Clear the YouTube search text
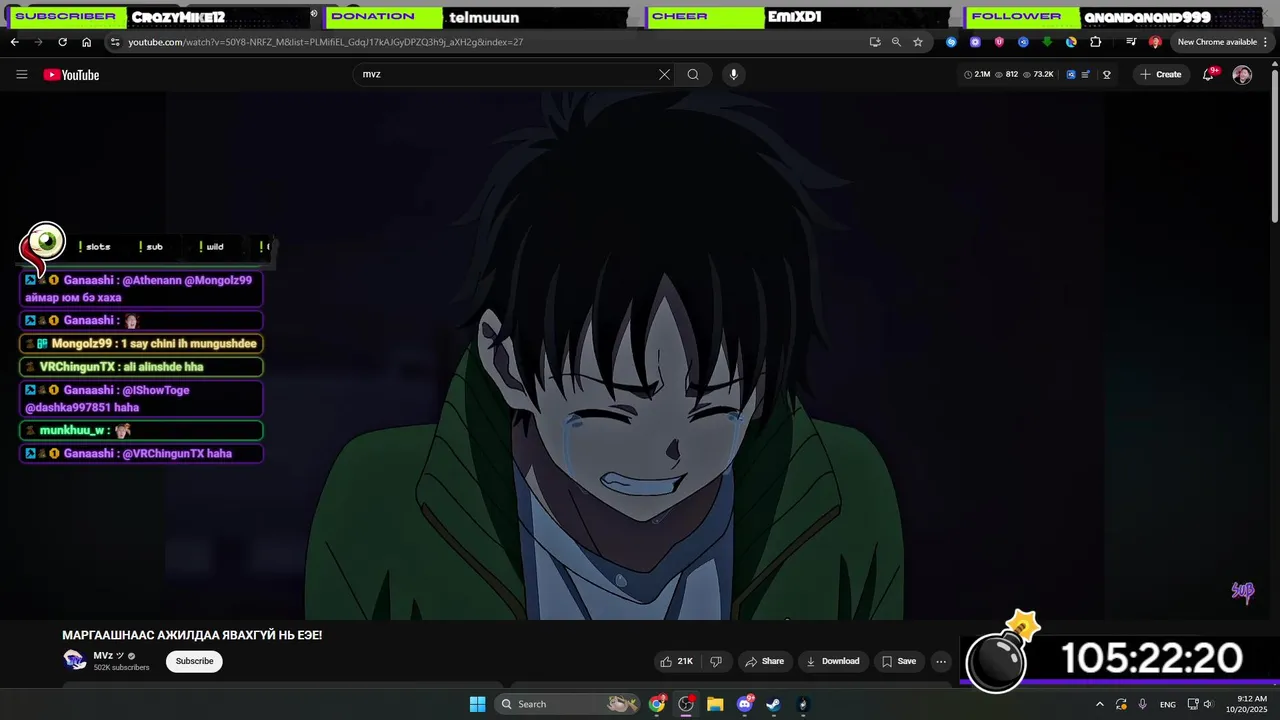This screenshot has height=720, width=1280. pyautogui.click(x=664, y=74)
